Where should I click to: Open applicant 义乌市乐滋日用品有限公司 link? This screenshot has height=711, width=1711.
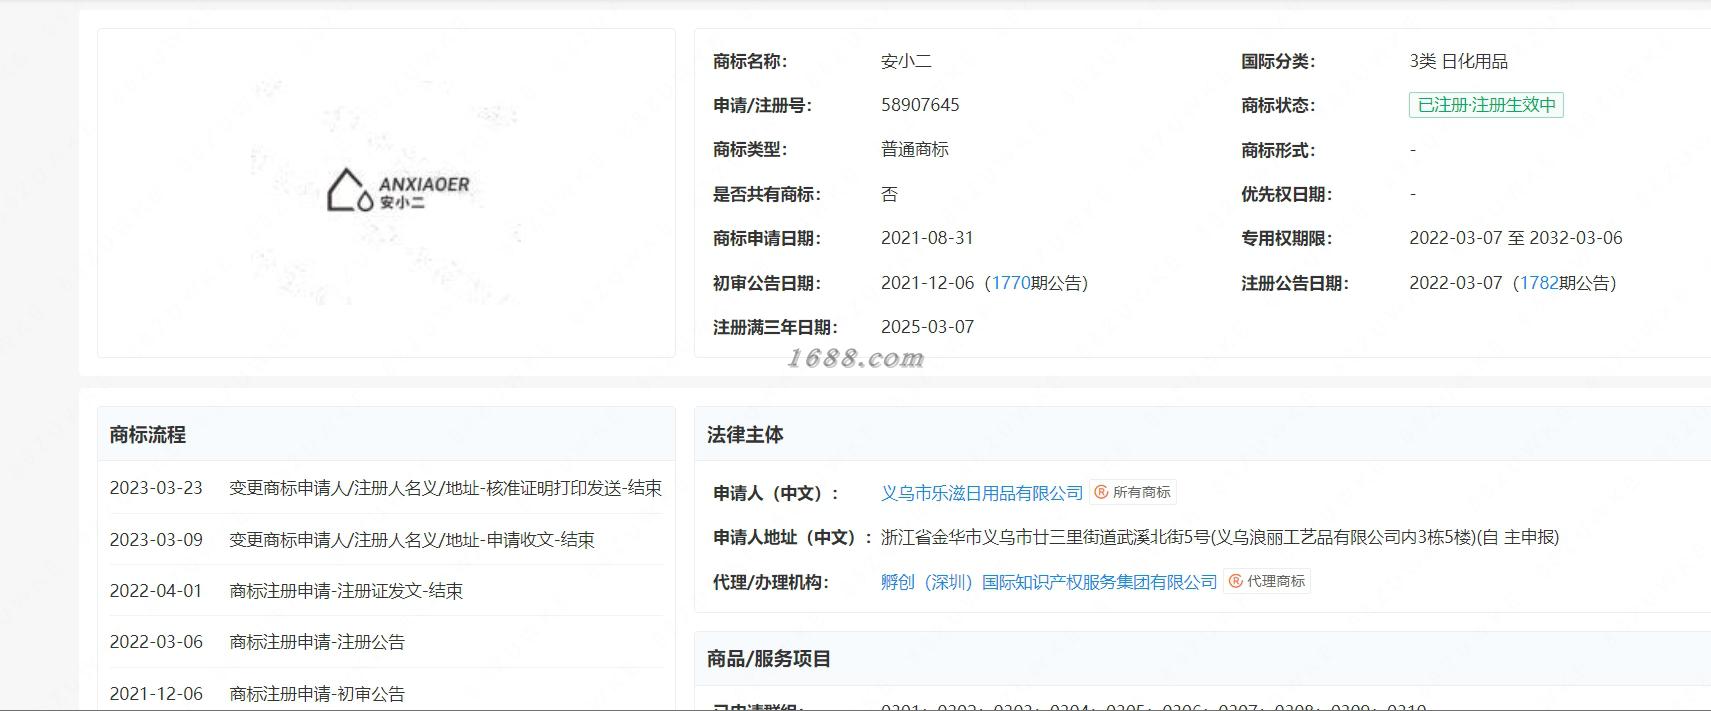tap(981, 493)
